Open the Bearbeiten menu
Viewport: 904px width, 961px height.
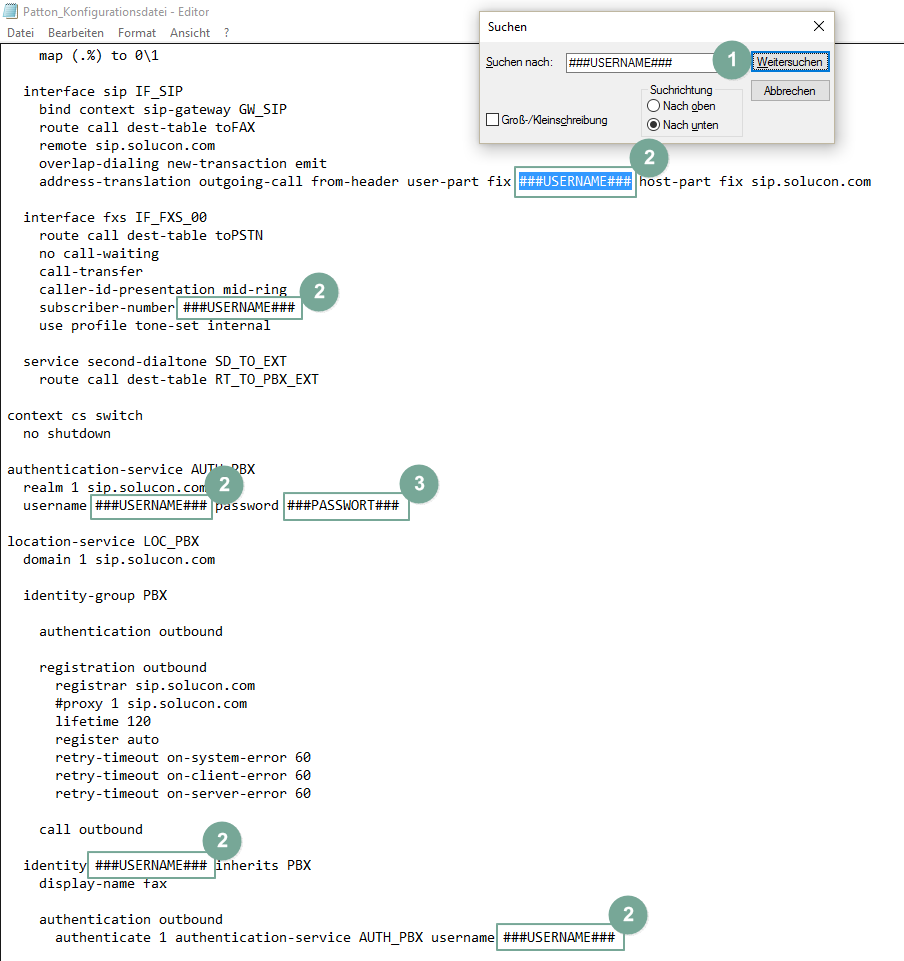pyautogui.click(x=76, y=33)
